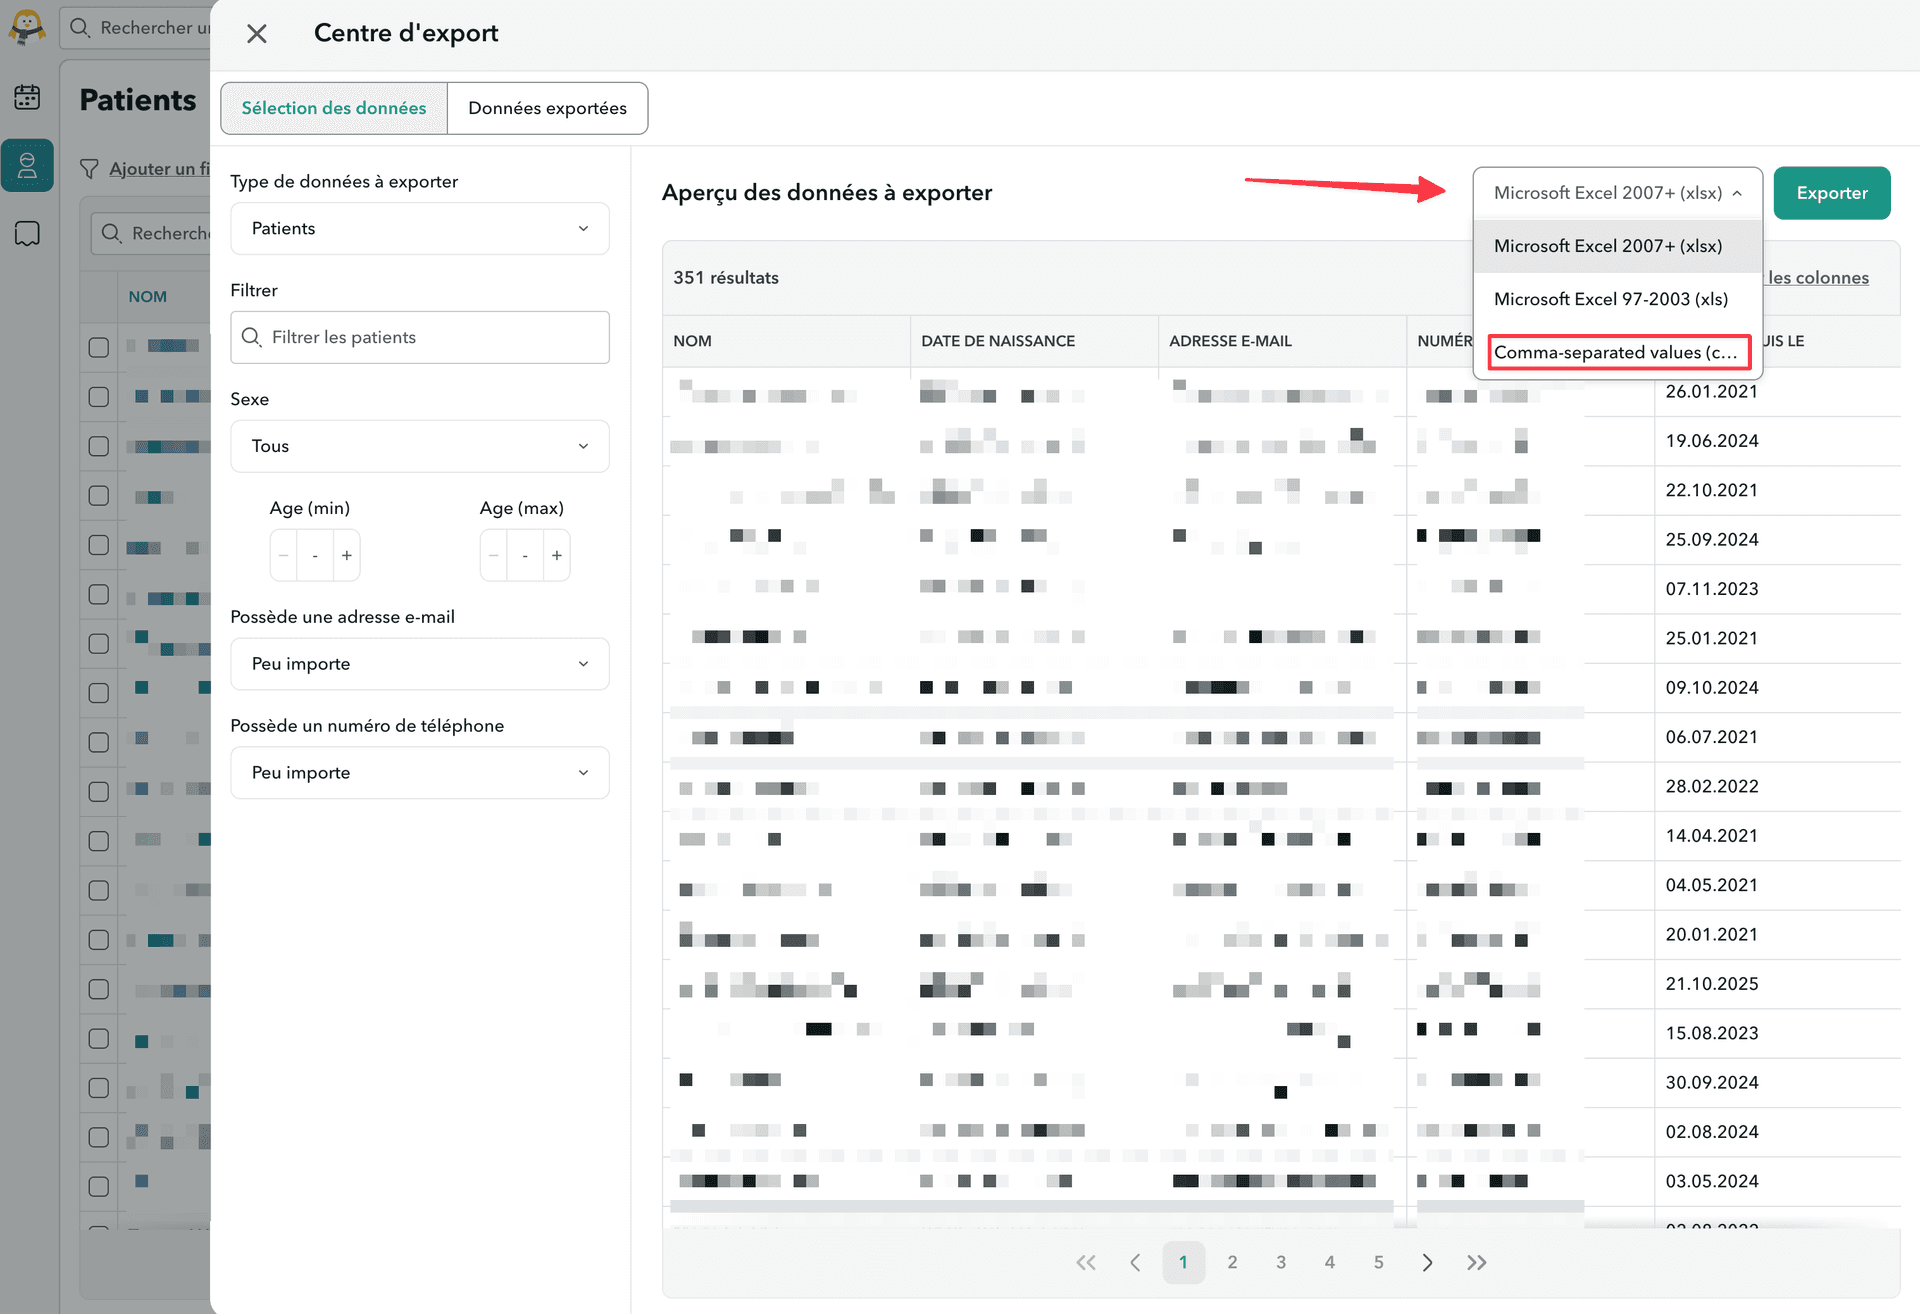The height and width of the screenshot is (1314, 1920).
Task: Click the search magnifier in the patient filter field
Action: coord(253,337)
